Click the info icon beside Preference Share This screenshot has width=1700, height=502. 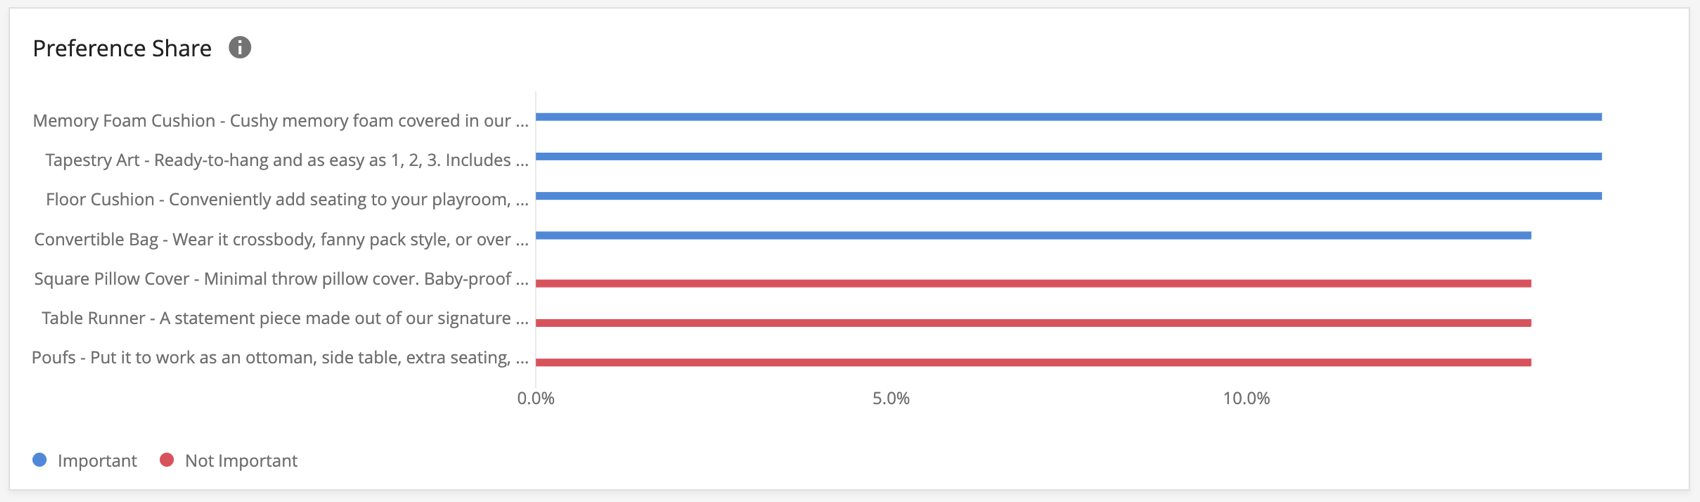(240, 47)
